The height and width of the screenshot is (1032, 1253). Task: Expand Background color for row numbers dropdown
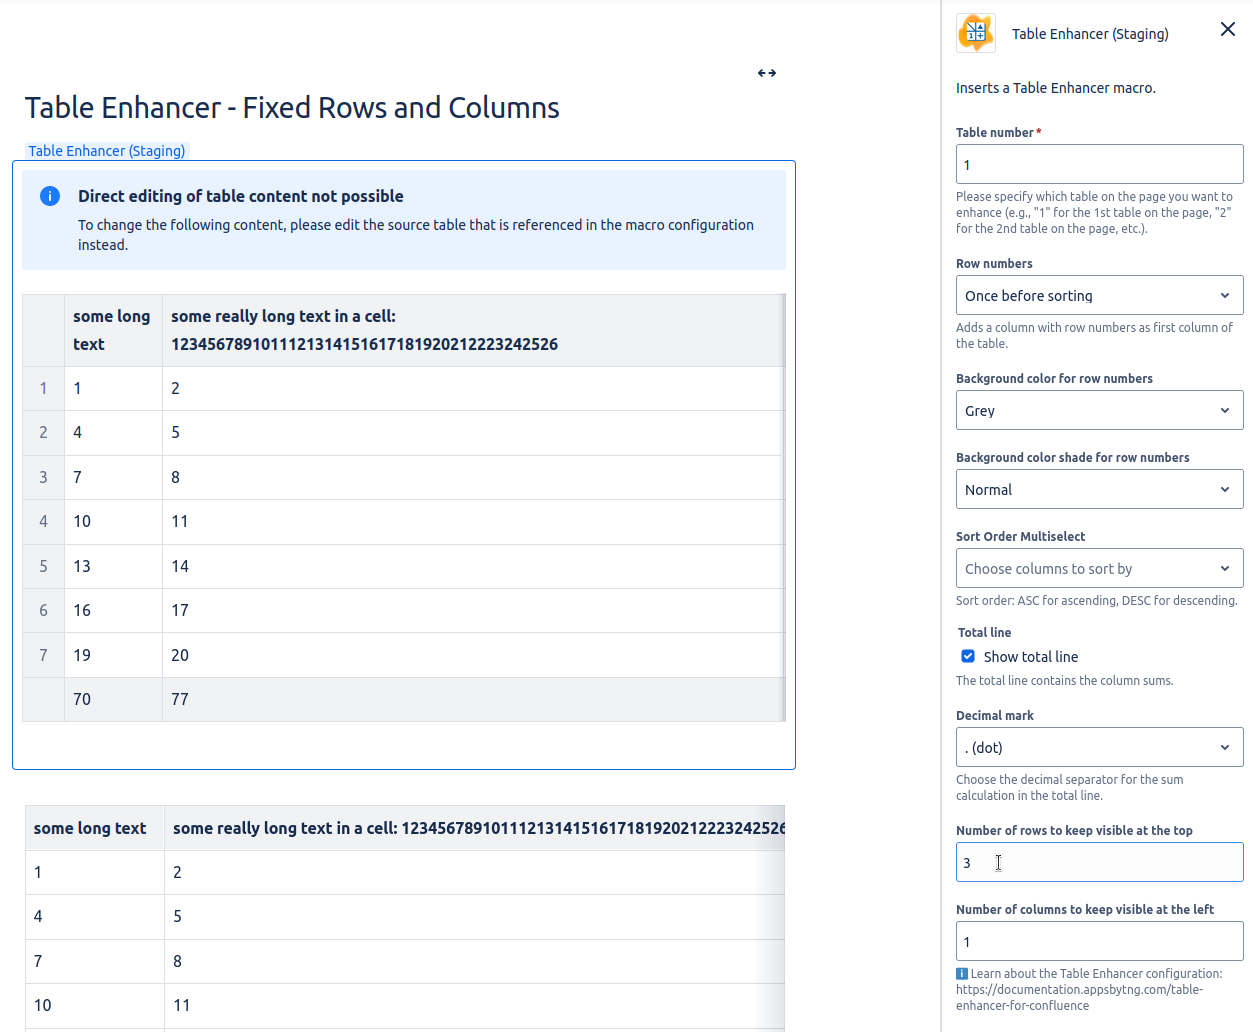[x=1098, y=411]
